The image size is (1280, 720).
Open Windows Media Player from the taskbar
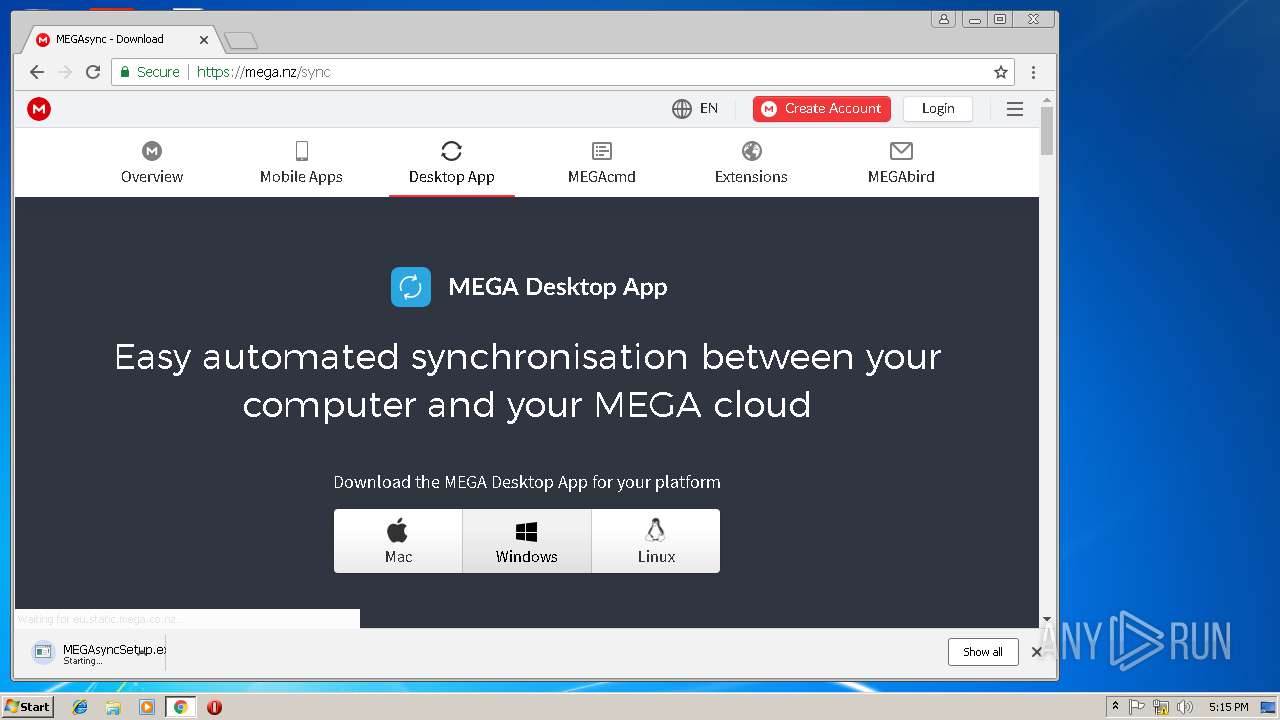pos(147,707)
